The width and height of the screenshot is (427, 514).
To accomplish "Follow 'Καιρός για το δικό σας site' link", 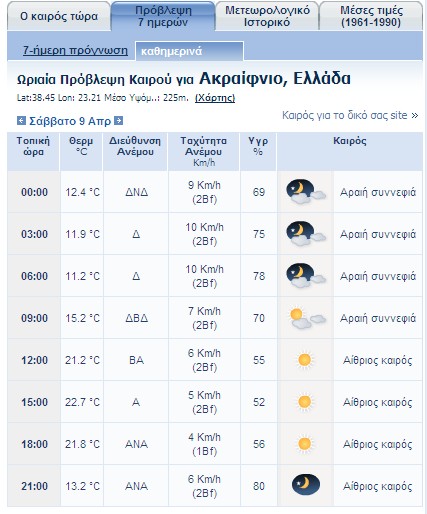I will click(350, 115).
